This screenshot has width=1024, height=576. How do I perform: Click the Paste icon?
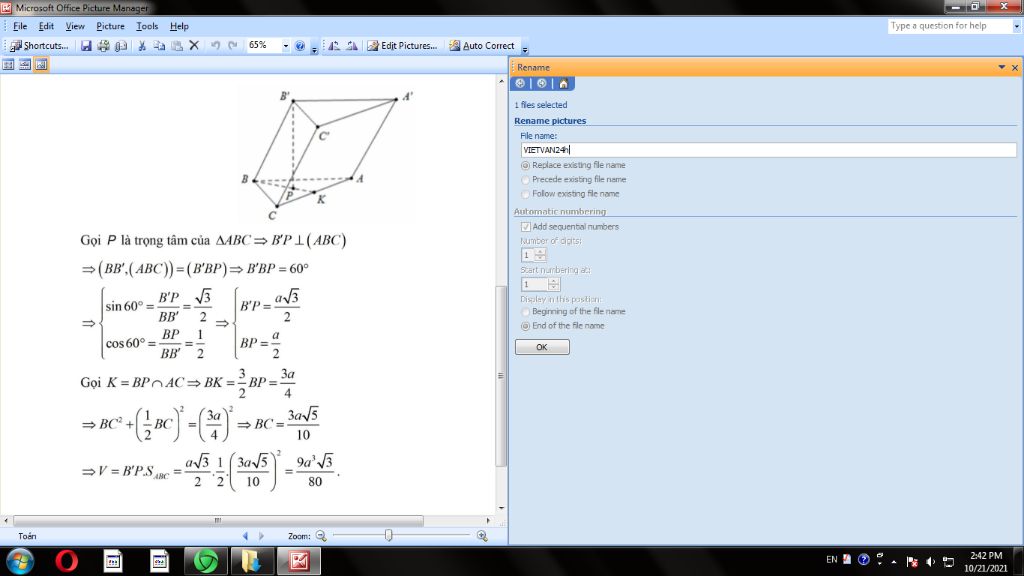click(177, 46)
